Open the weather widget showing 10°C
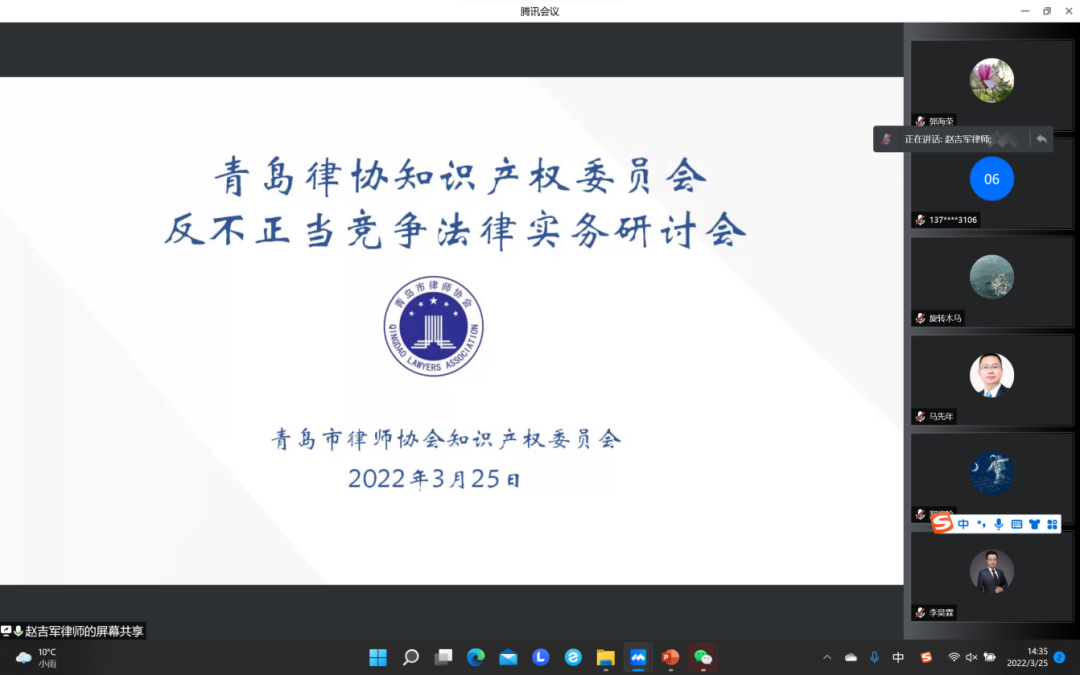The width and height of the screenshot is (1080, 675). [36, 657]
